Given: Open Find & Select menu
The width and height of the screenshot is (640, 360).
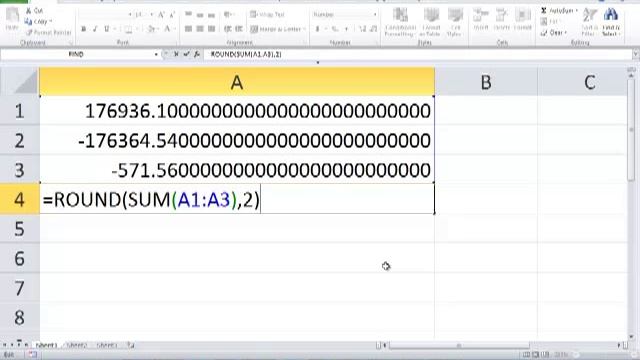Looking at the screenshot, I should click(611, 22).
